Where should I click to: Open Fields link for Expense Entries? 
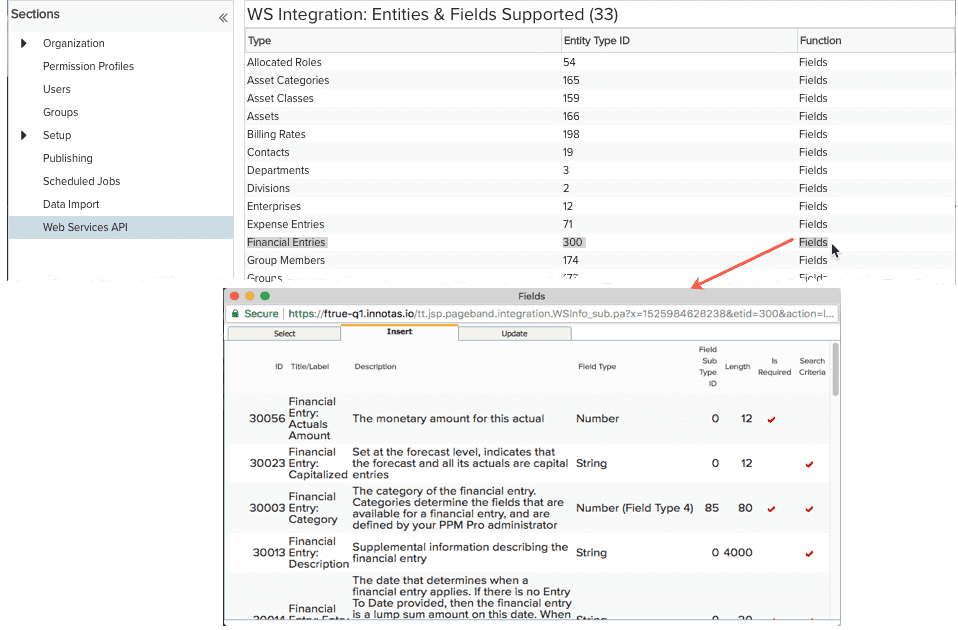813,224
